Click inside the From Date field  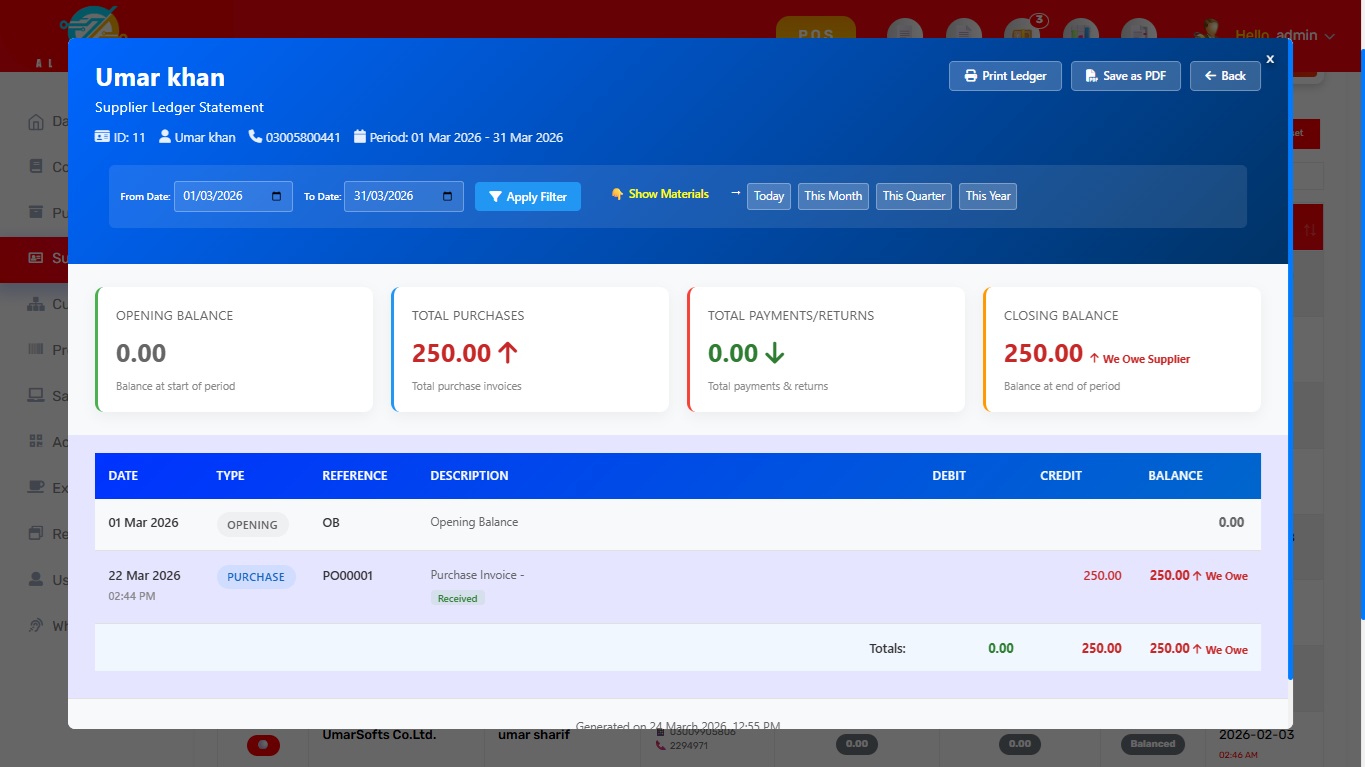pyautogui.click(x=220, y=196)
